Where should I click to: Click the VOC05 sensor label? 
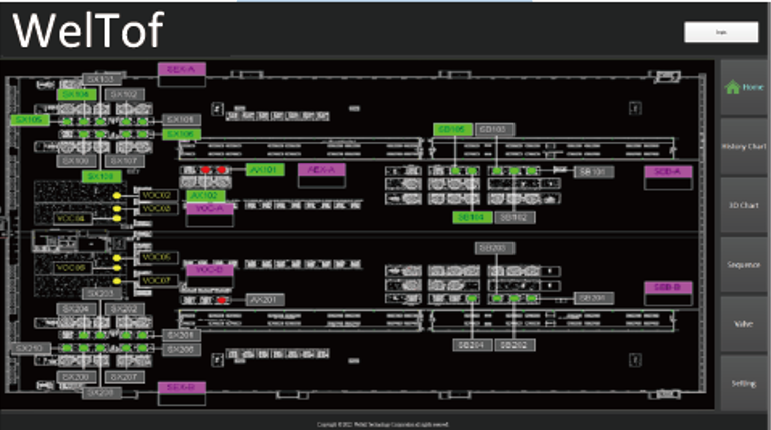(157, 257)
